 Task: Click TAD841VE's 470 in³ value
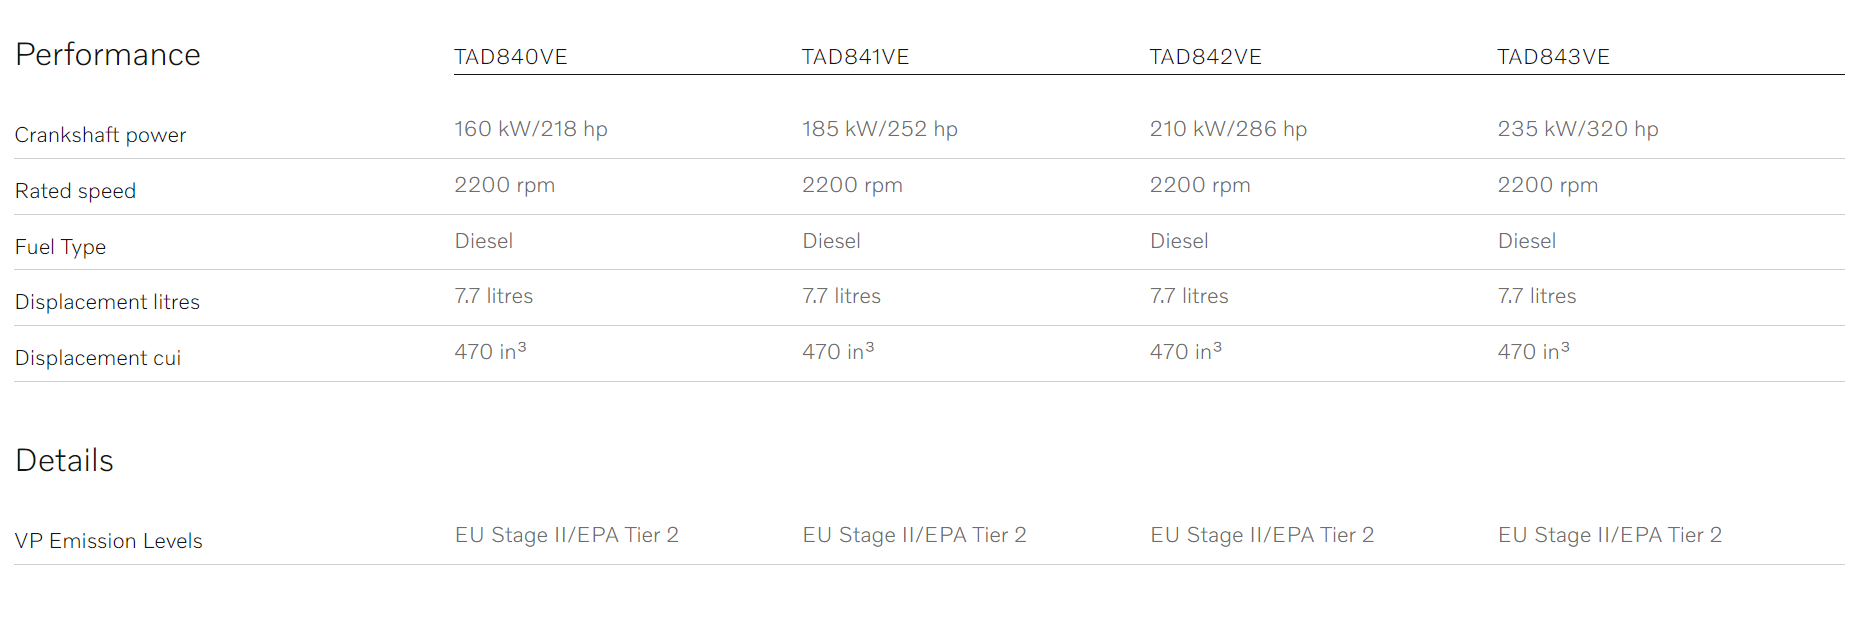click(838, 351)
